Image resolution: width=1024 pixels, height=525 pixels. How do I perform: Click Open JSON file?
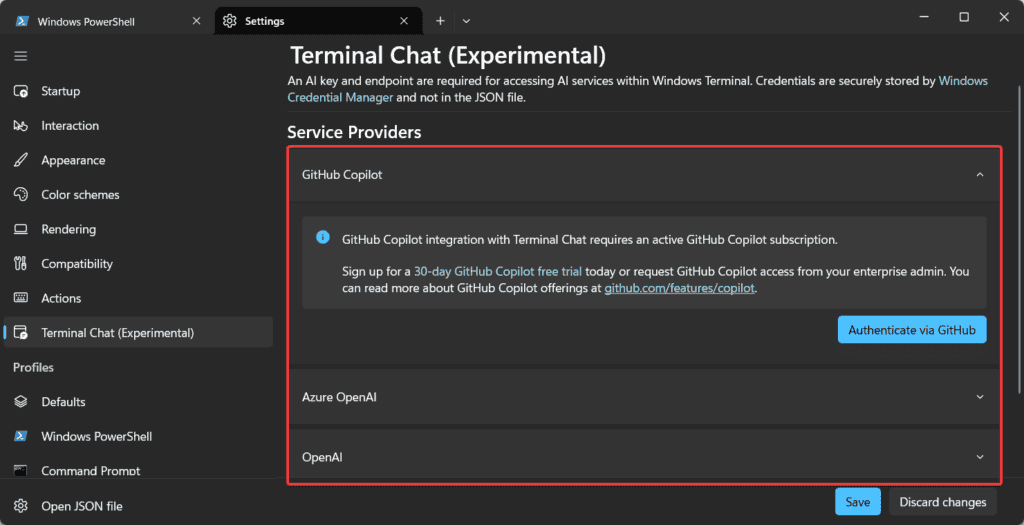(138, 506)
